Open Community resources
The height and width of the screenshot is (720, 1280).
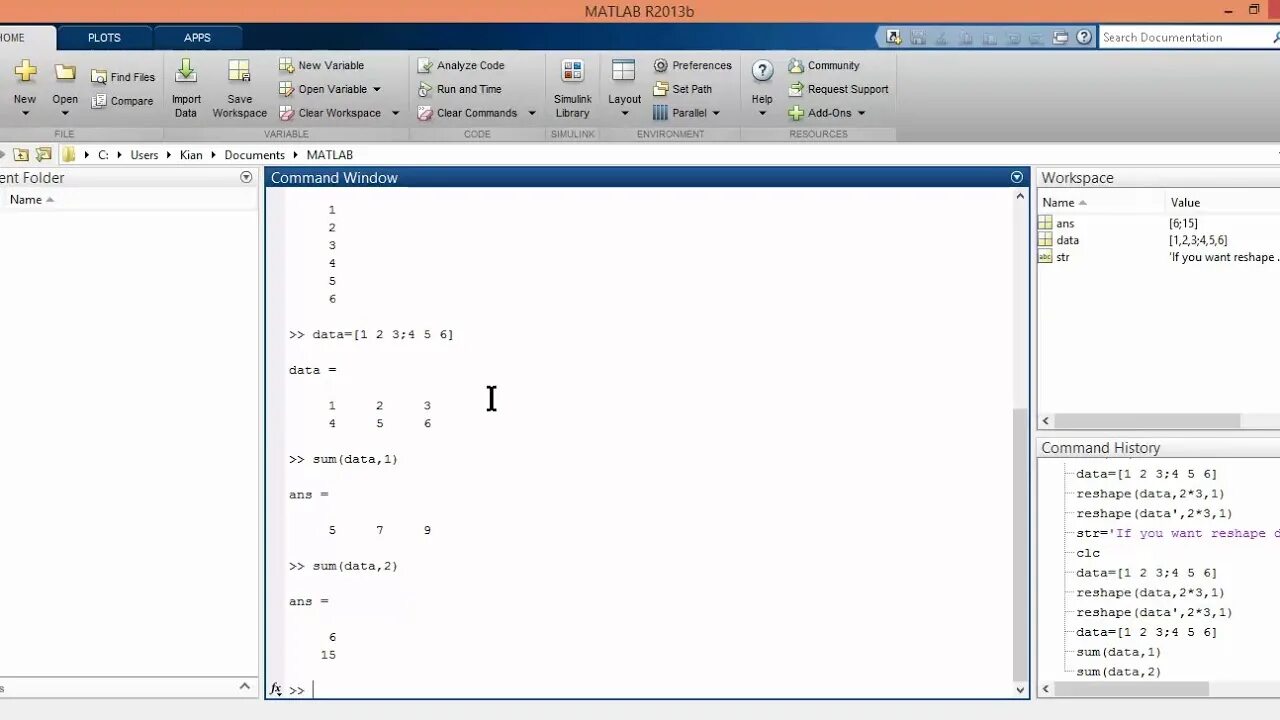pos(824,65)
